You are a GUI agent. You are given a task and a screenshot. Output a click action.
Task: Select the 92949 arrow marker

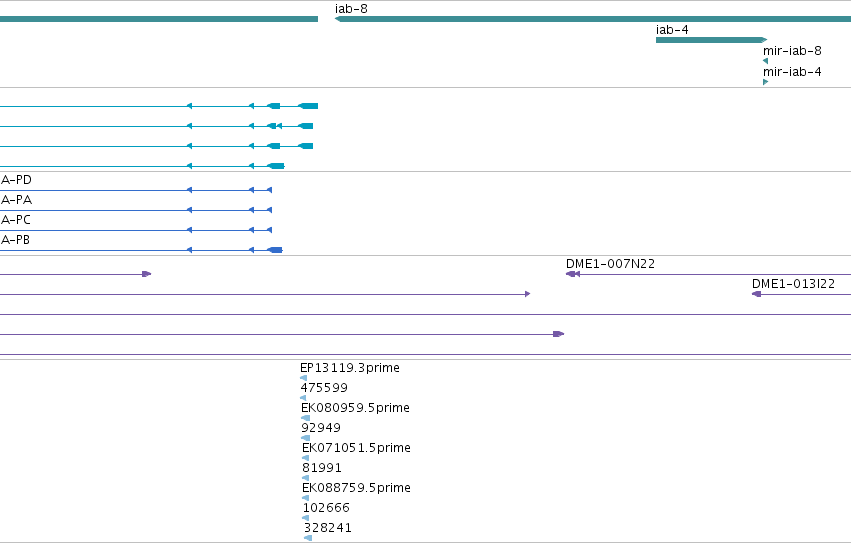click(305, 438)
